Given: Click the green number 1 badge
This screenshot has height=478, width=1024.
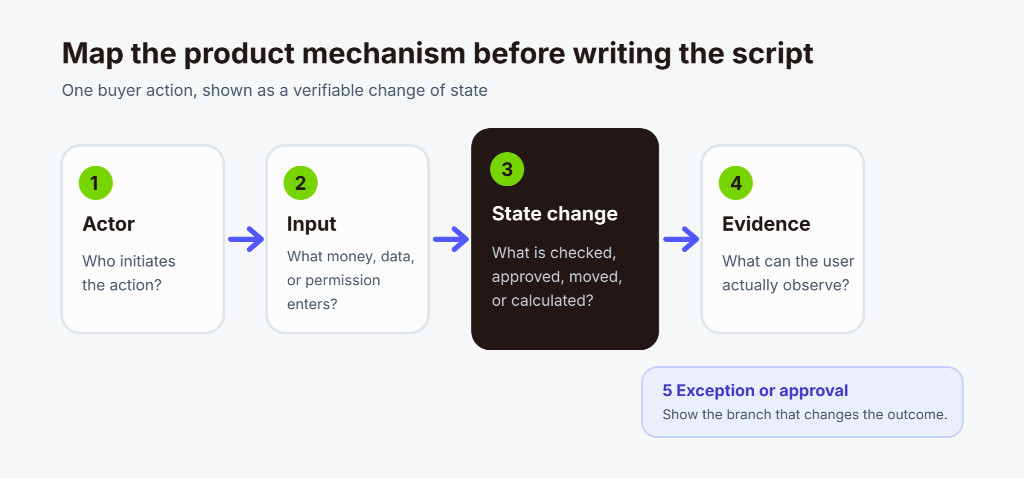Looking at the screenshot, I should tap(95, 183).
